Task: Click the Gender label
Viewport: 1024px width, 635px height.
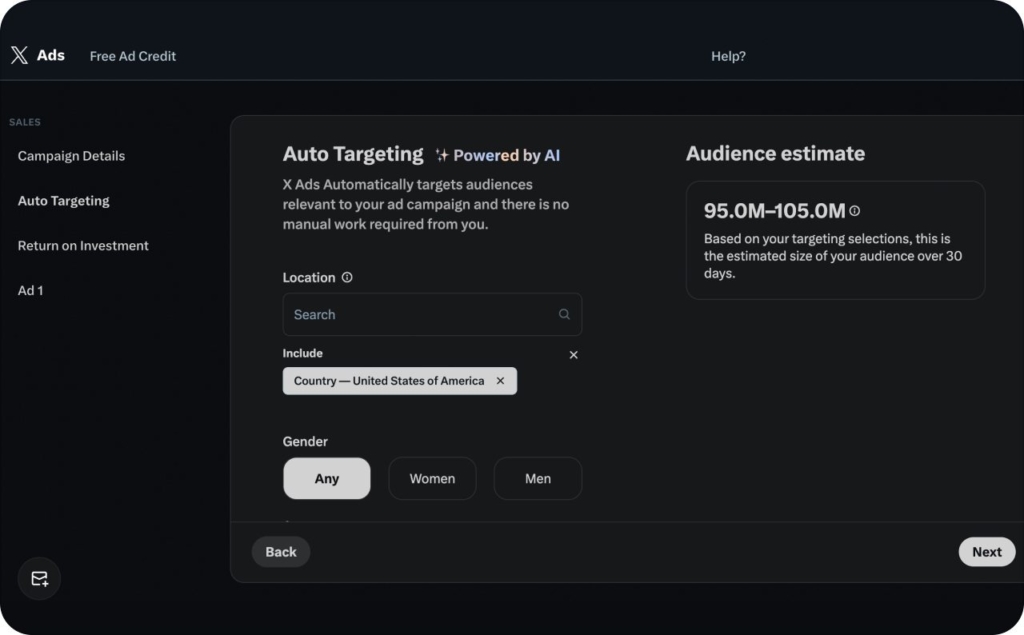Action: coord(305,442)
